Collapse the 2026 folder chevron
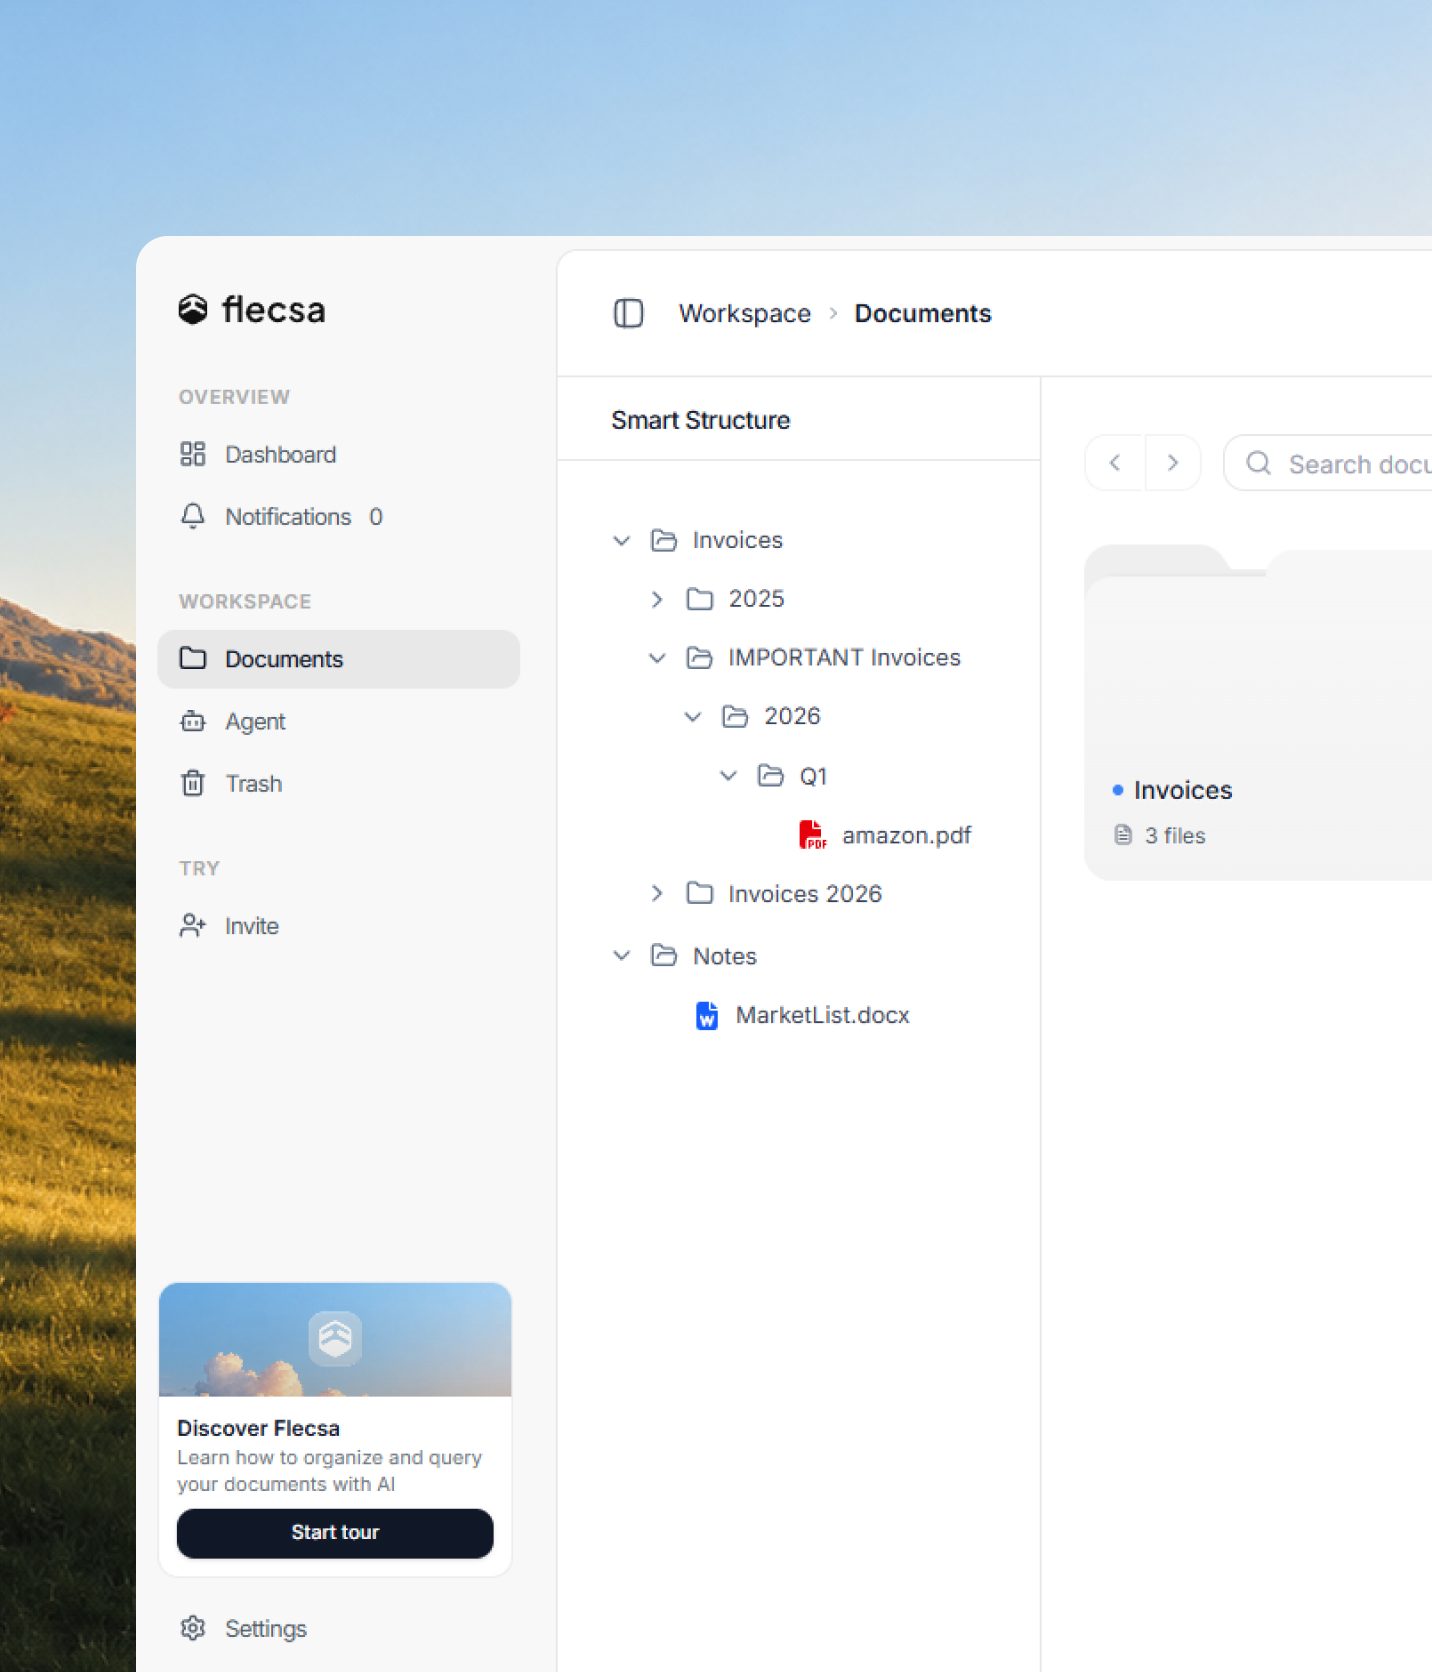Viewport: 1432px width, 1672px height. [693, 716]
